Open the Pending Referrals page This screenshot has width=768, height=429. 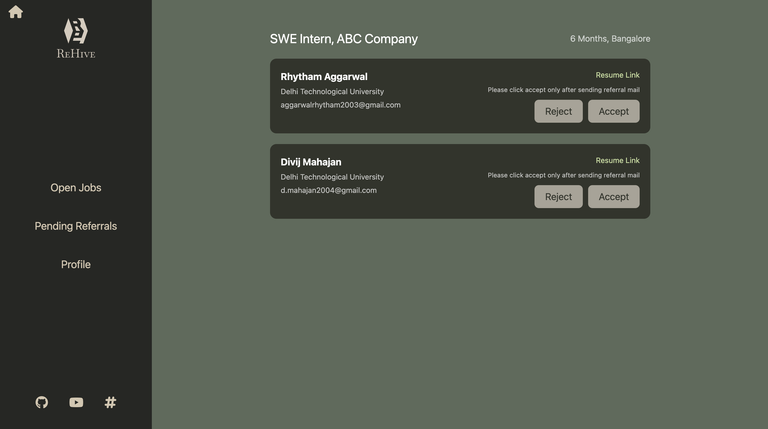[76, 226]
